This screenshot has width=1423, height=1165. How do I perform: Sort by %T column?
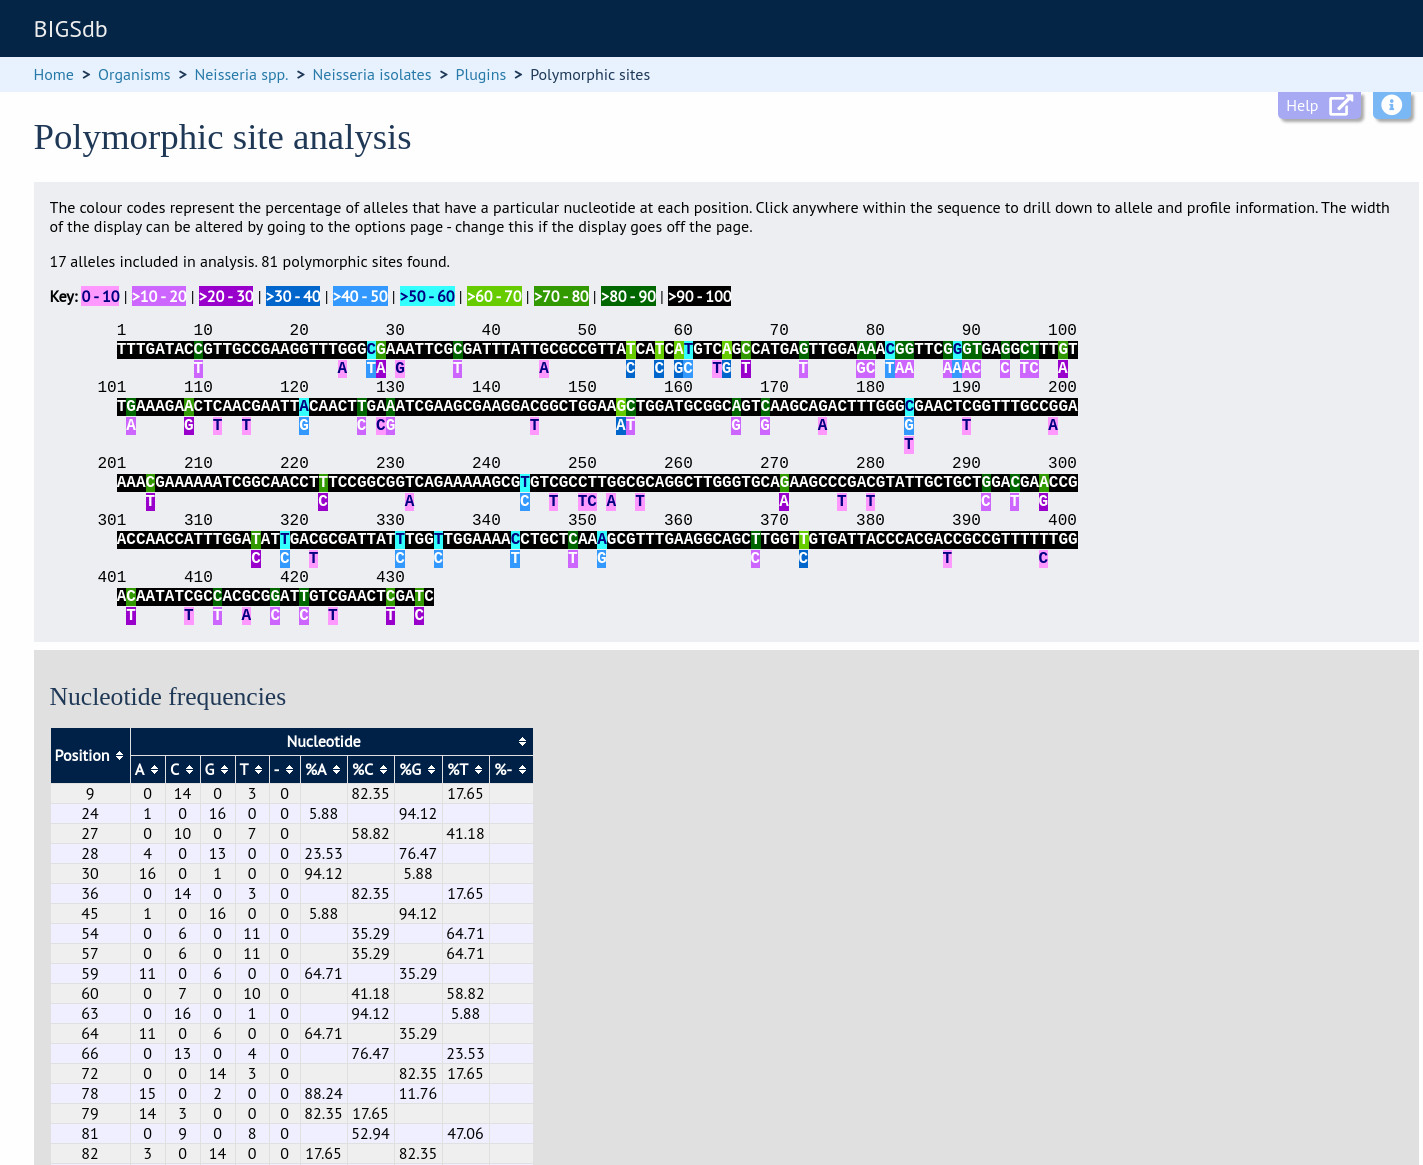point(465,769)
